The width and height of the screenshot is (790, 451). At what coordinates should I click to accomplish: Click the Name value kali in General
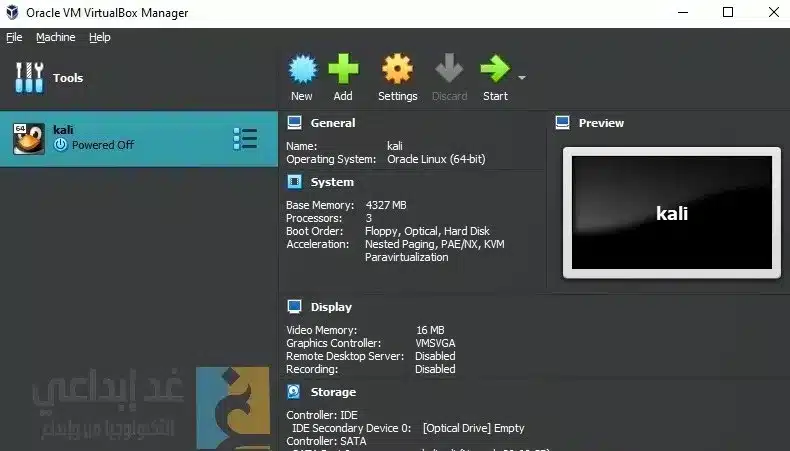point(394,146)
